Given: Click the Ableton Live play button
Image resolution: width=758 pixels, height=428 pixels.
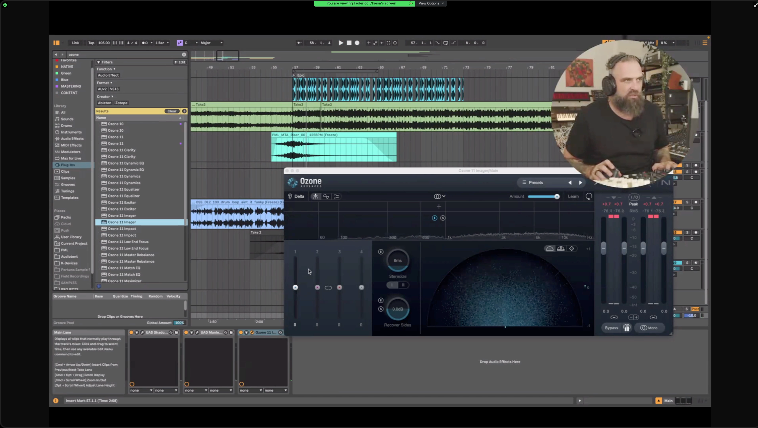Looking at the screenshot, I should click(x=341, y=43).
